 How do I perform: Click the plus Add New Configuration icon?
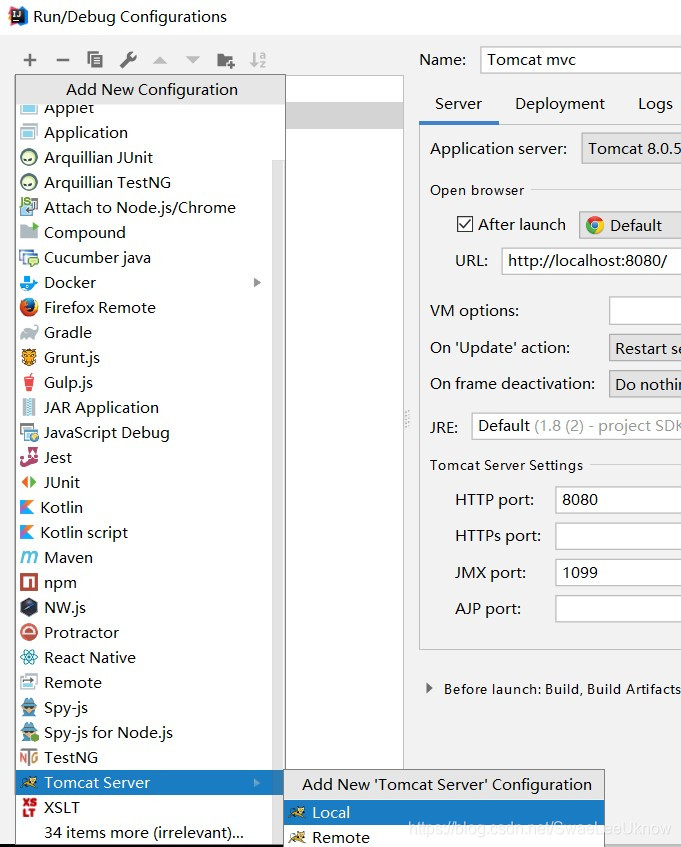pyautogui.click(x=30, y=59)
